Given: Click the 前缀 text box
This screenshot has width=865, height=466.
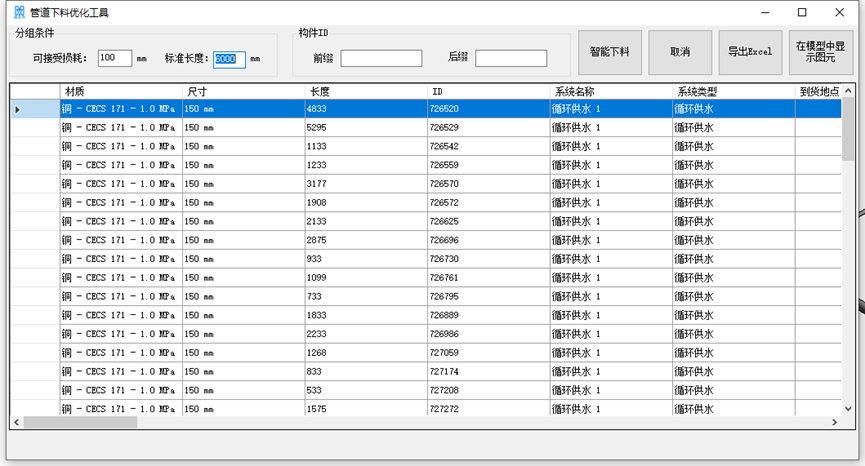Looking at the screenshot, I should [x=381, y=59].
